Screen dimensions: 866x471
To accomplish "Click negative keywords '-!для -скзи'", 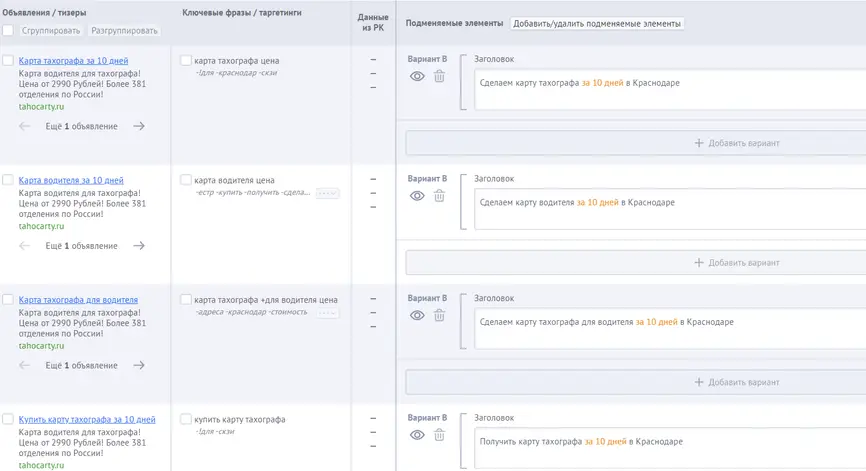I will [x=215, y=432].
